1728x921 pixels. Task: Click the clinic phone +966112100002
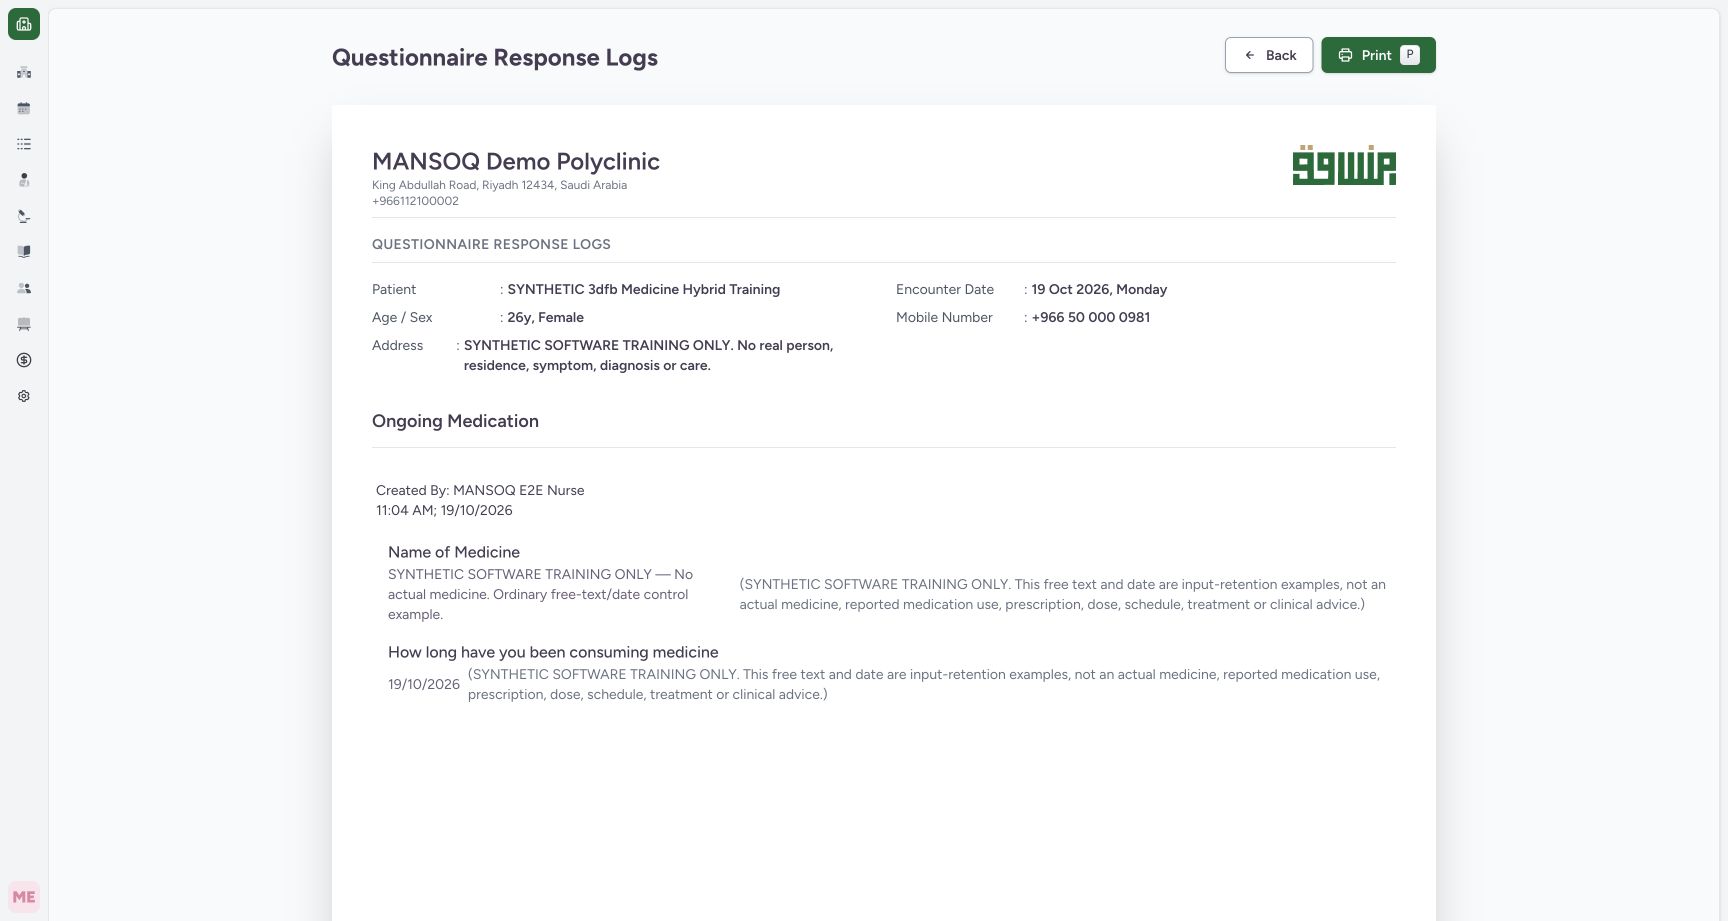pyautogui.click(x=415, y=201)
